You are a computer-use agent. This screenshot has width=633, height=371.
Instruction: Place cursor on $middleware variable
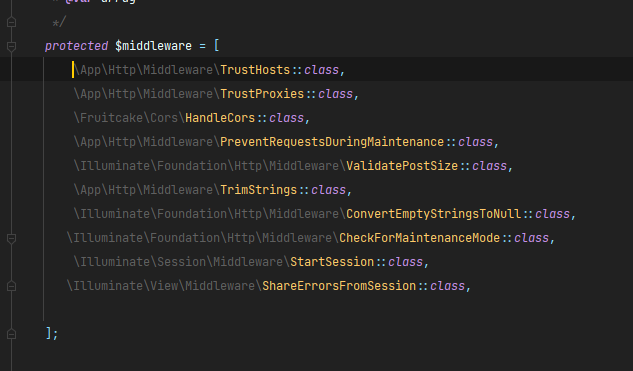[153, 46]
